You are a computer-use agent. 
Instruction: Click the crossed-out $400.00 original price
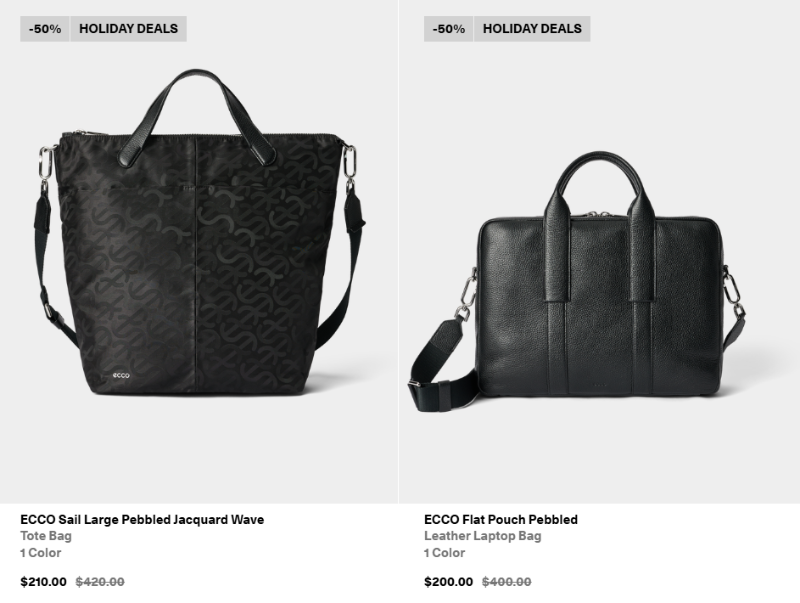[x=507, y=582]
